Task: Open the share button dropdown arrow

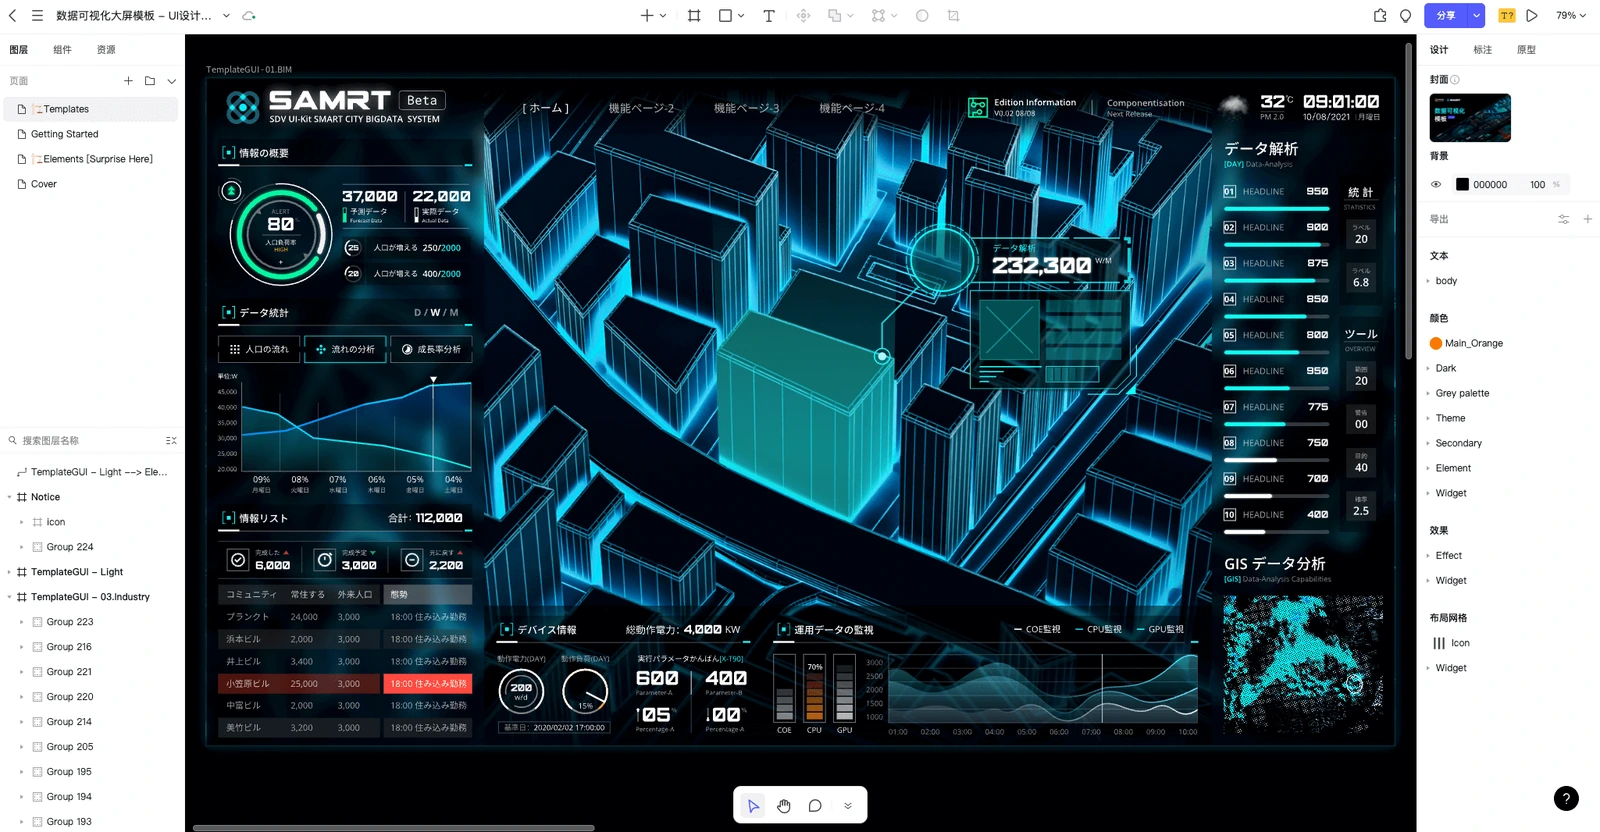Action: point(1476,16)
